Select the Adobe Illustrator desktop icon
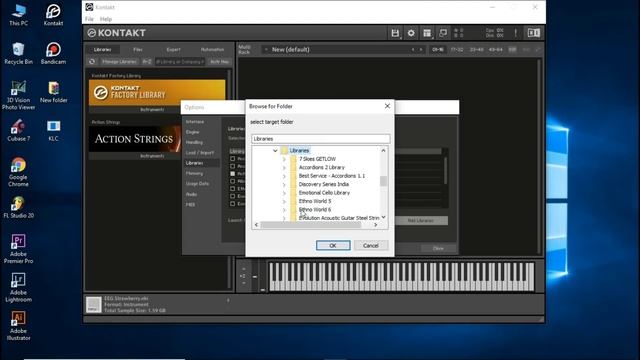 (x=18, y=326)
